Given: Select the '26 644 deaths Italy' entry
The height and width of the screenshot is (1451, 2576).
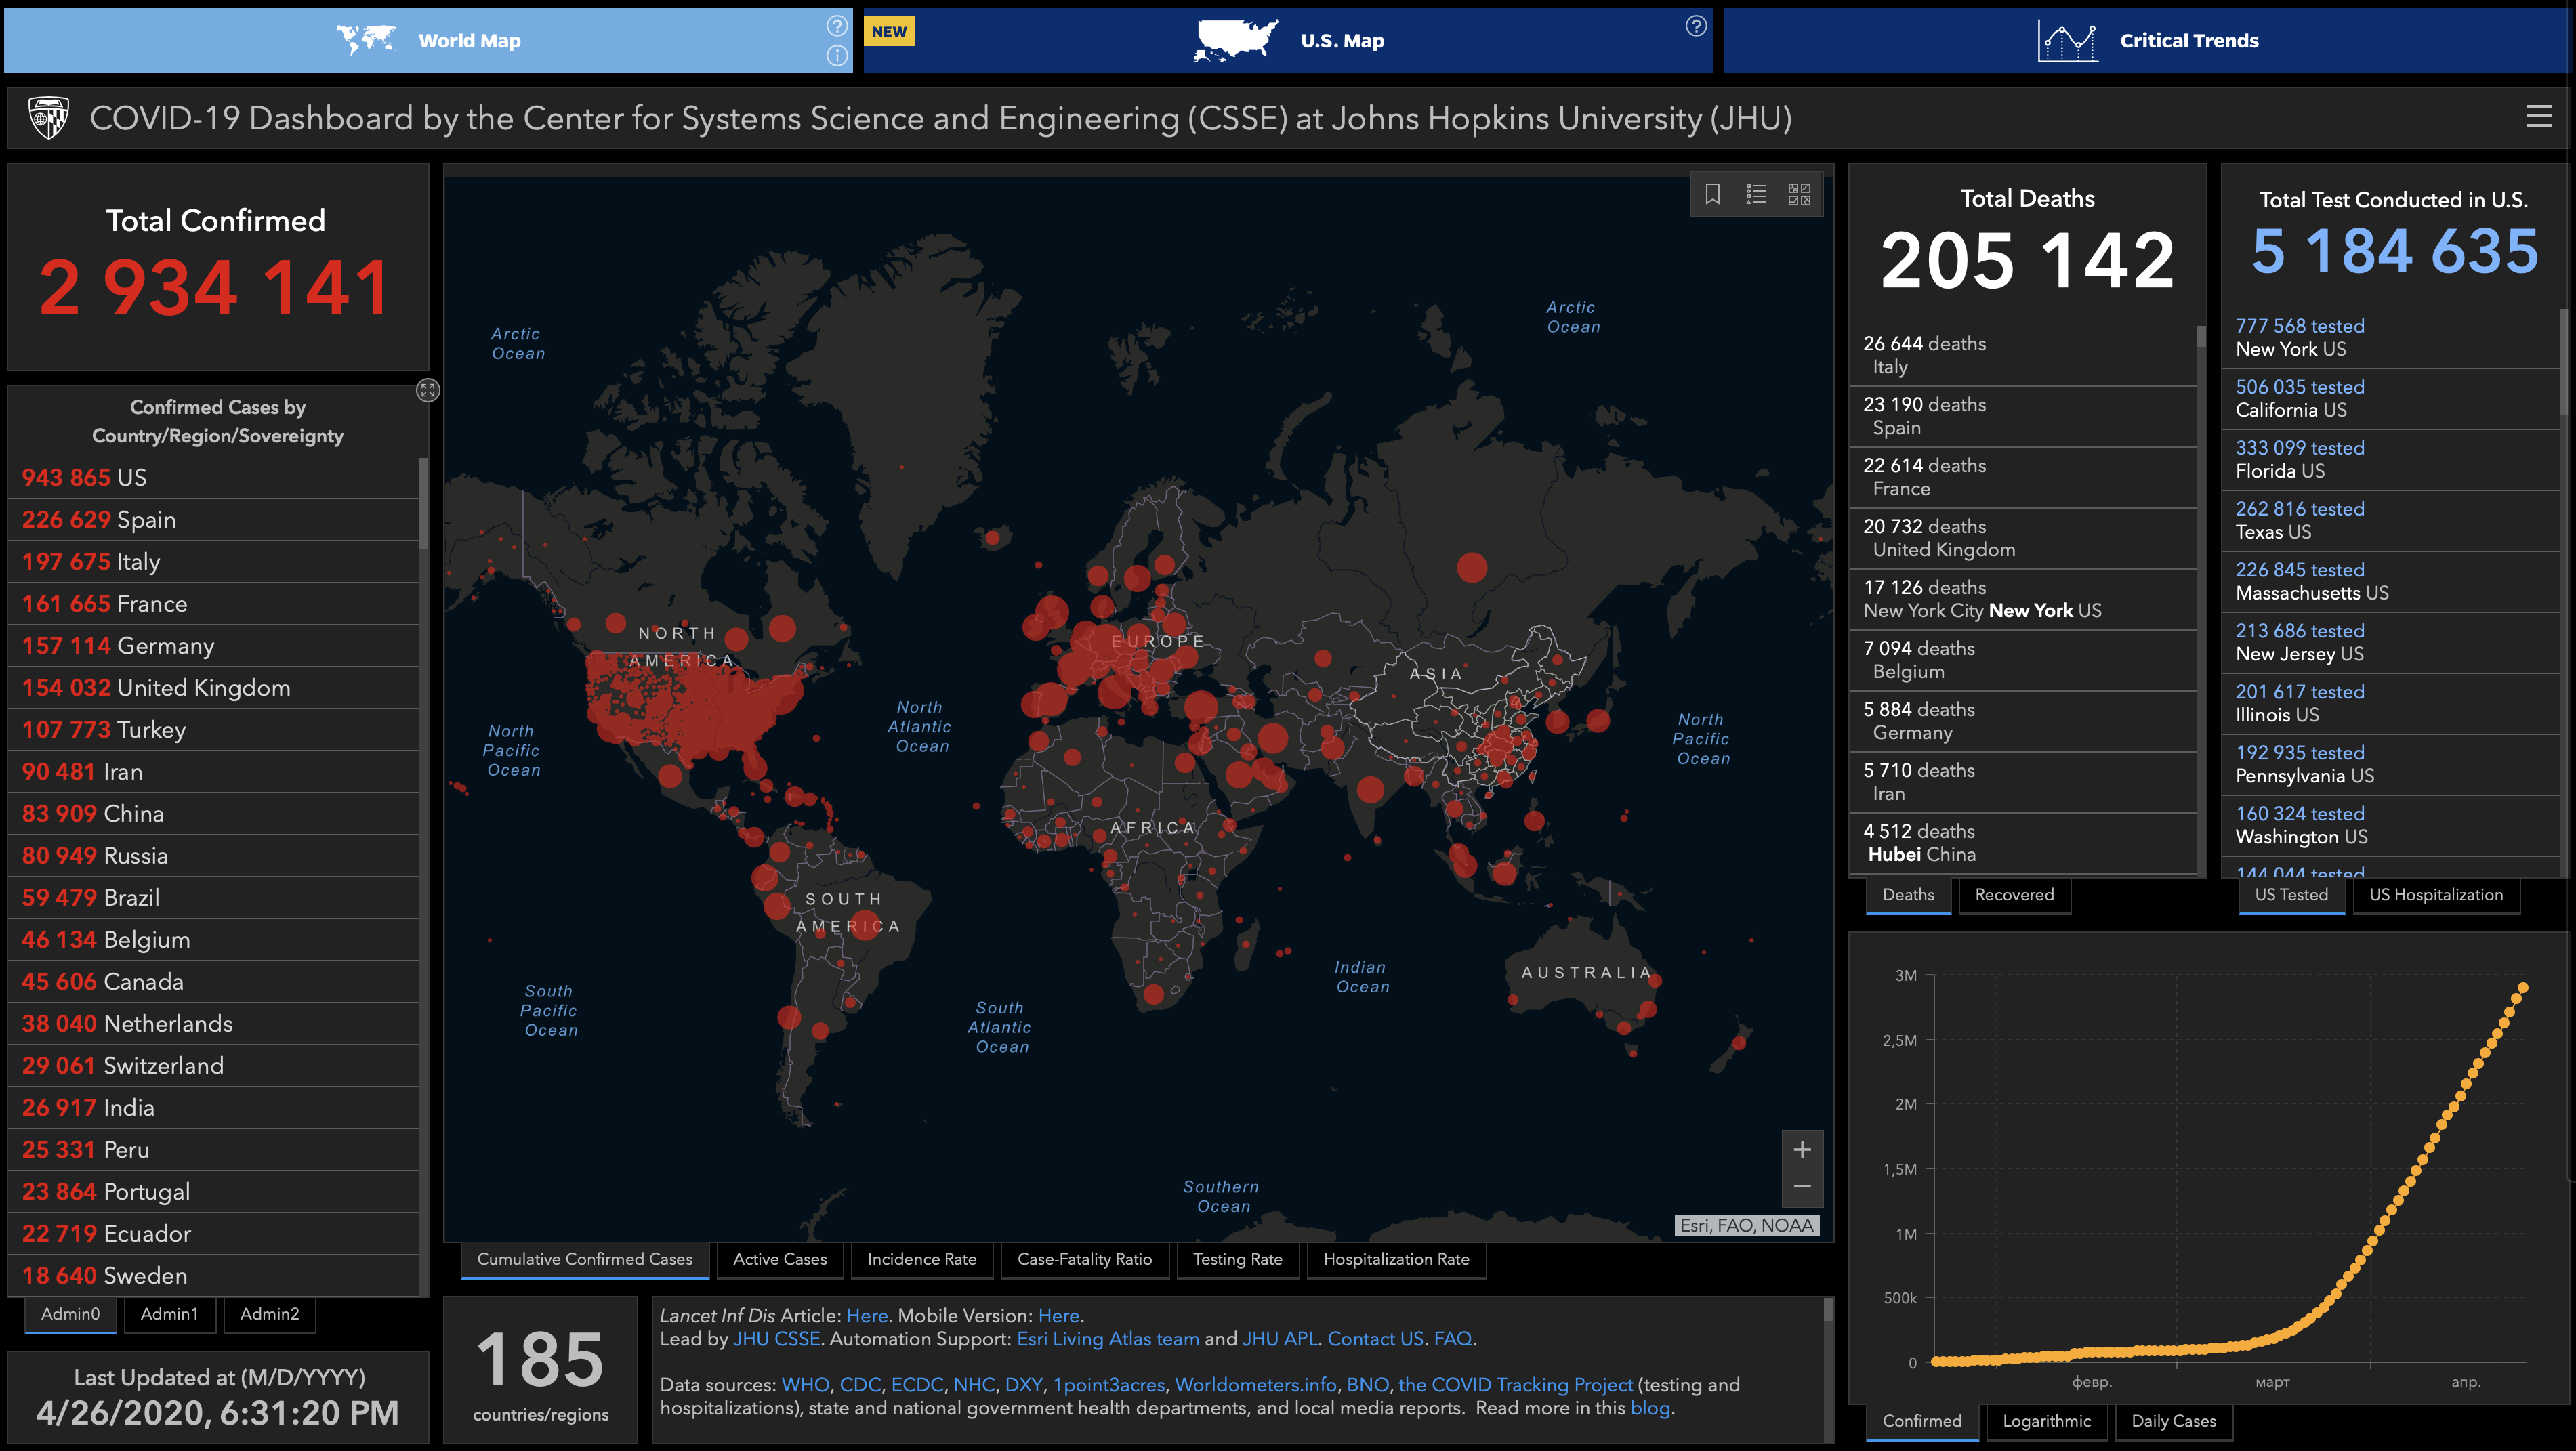Looking at the screenshot, I should 2022,355.
